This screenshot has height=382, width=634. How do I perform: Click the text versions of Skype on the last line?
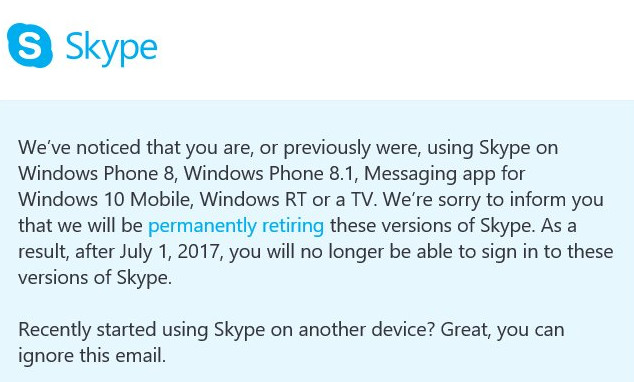coord(95,278)
